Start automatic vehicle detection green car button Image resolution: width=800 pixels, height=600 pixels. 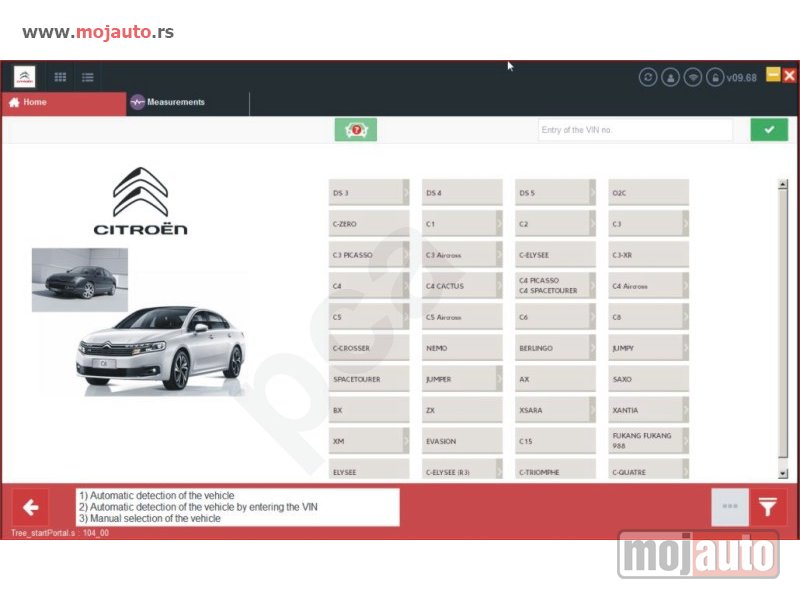pos(356,130)
